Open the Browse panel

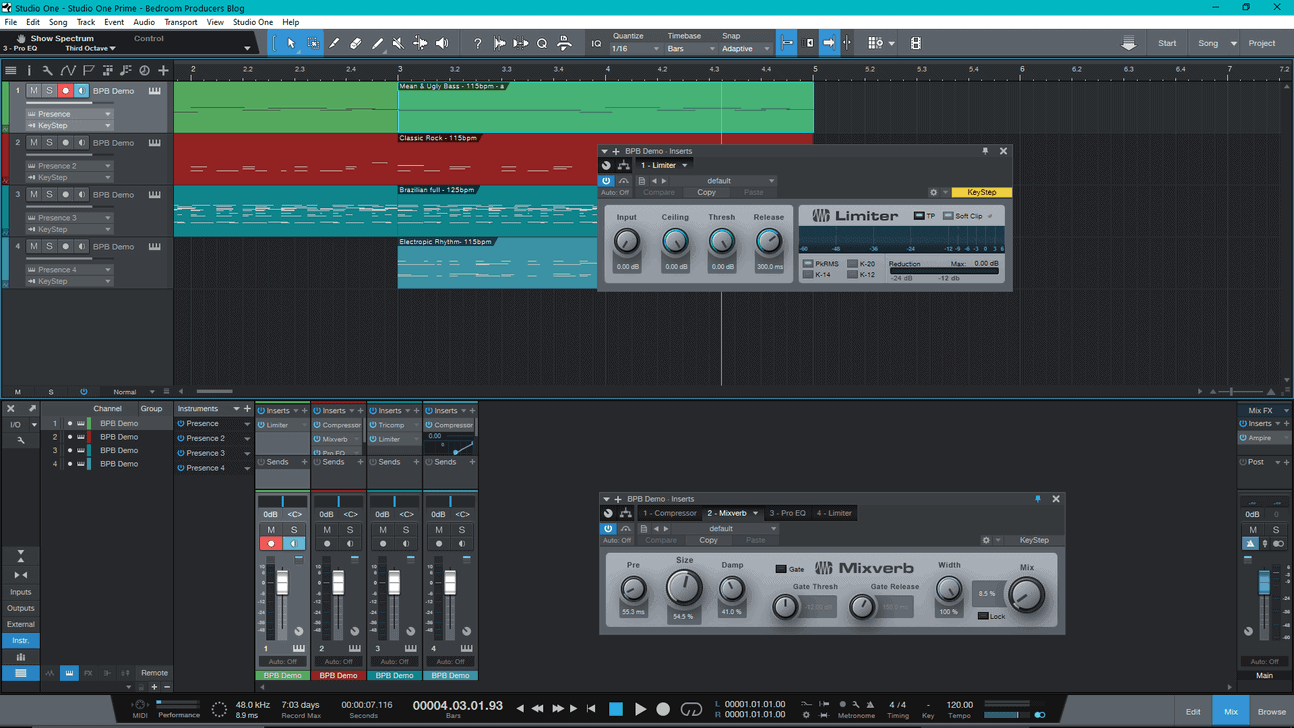click(1271, 711)
